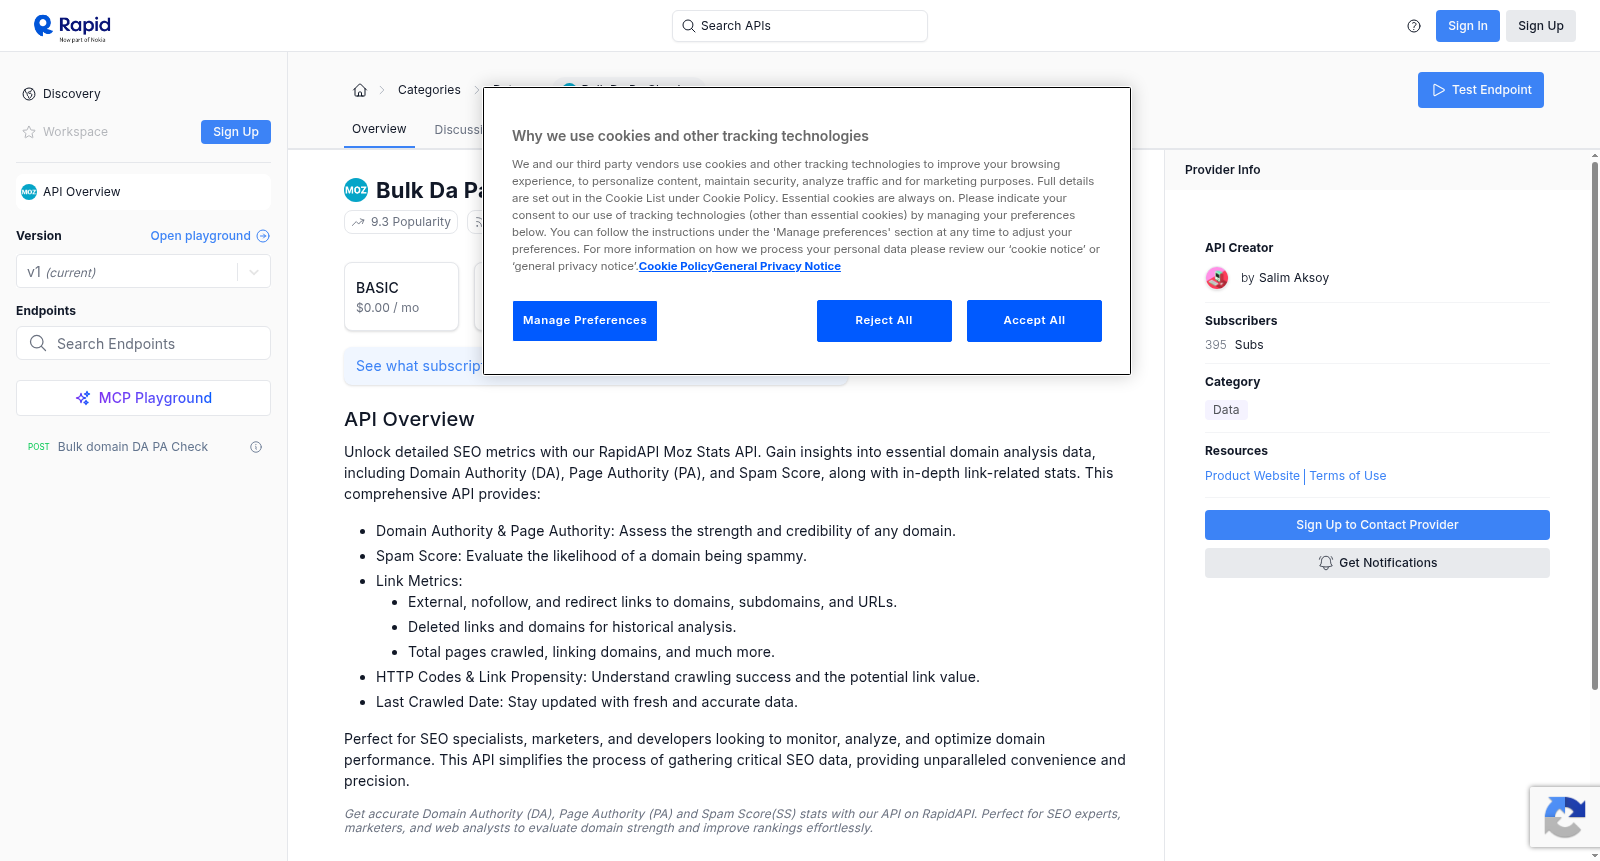Click the creator name Salim Aksoy

[x=1294, y=278]
